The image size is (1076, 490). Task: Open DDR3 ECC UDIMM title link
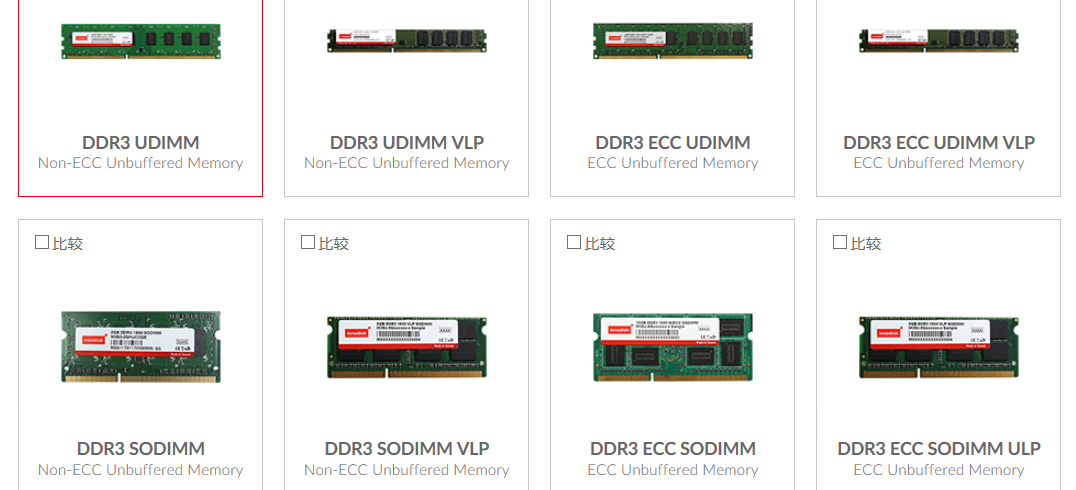tap(672, 143)
